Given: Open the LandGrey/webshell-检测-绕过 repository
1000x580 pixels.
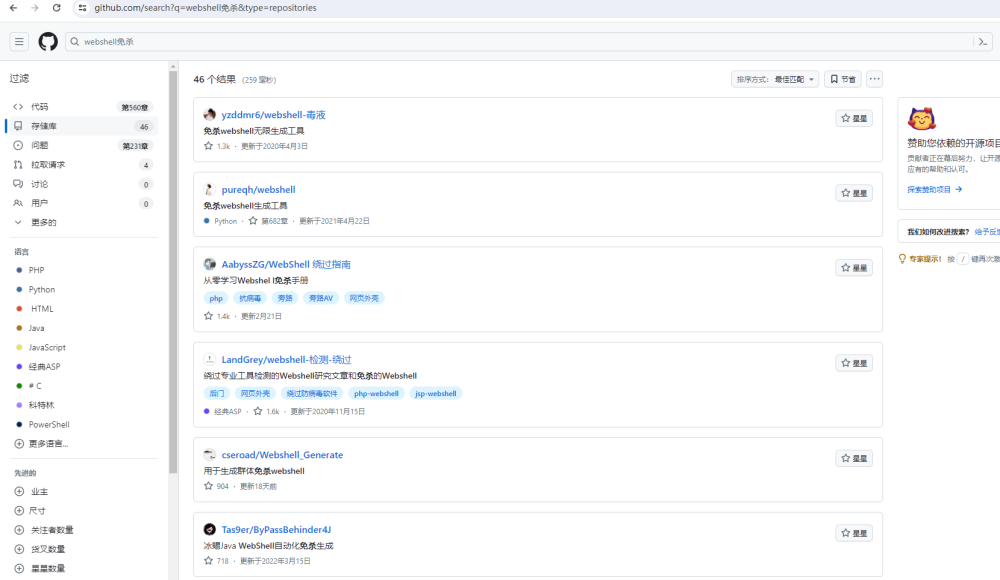Looking at the screenshot, I should 286,360.
